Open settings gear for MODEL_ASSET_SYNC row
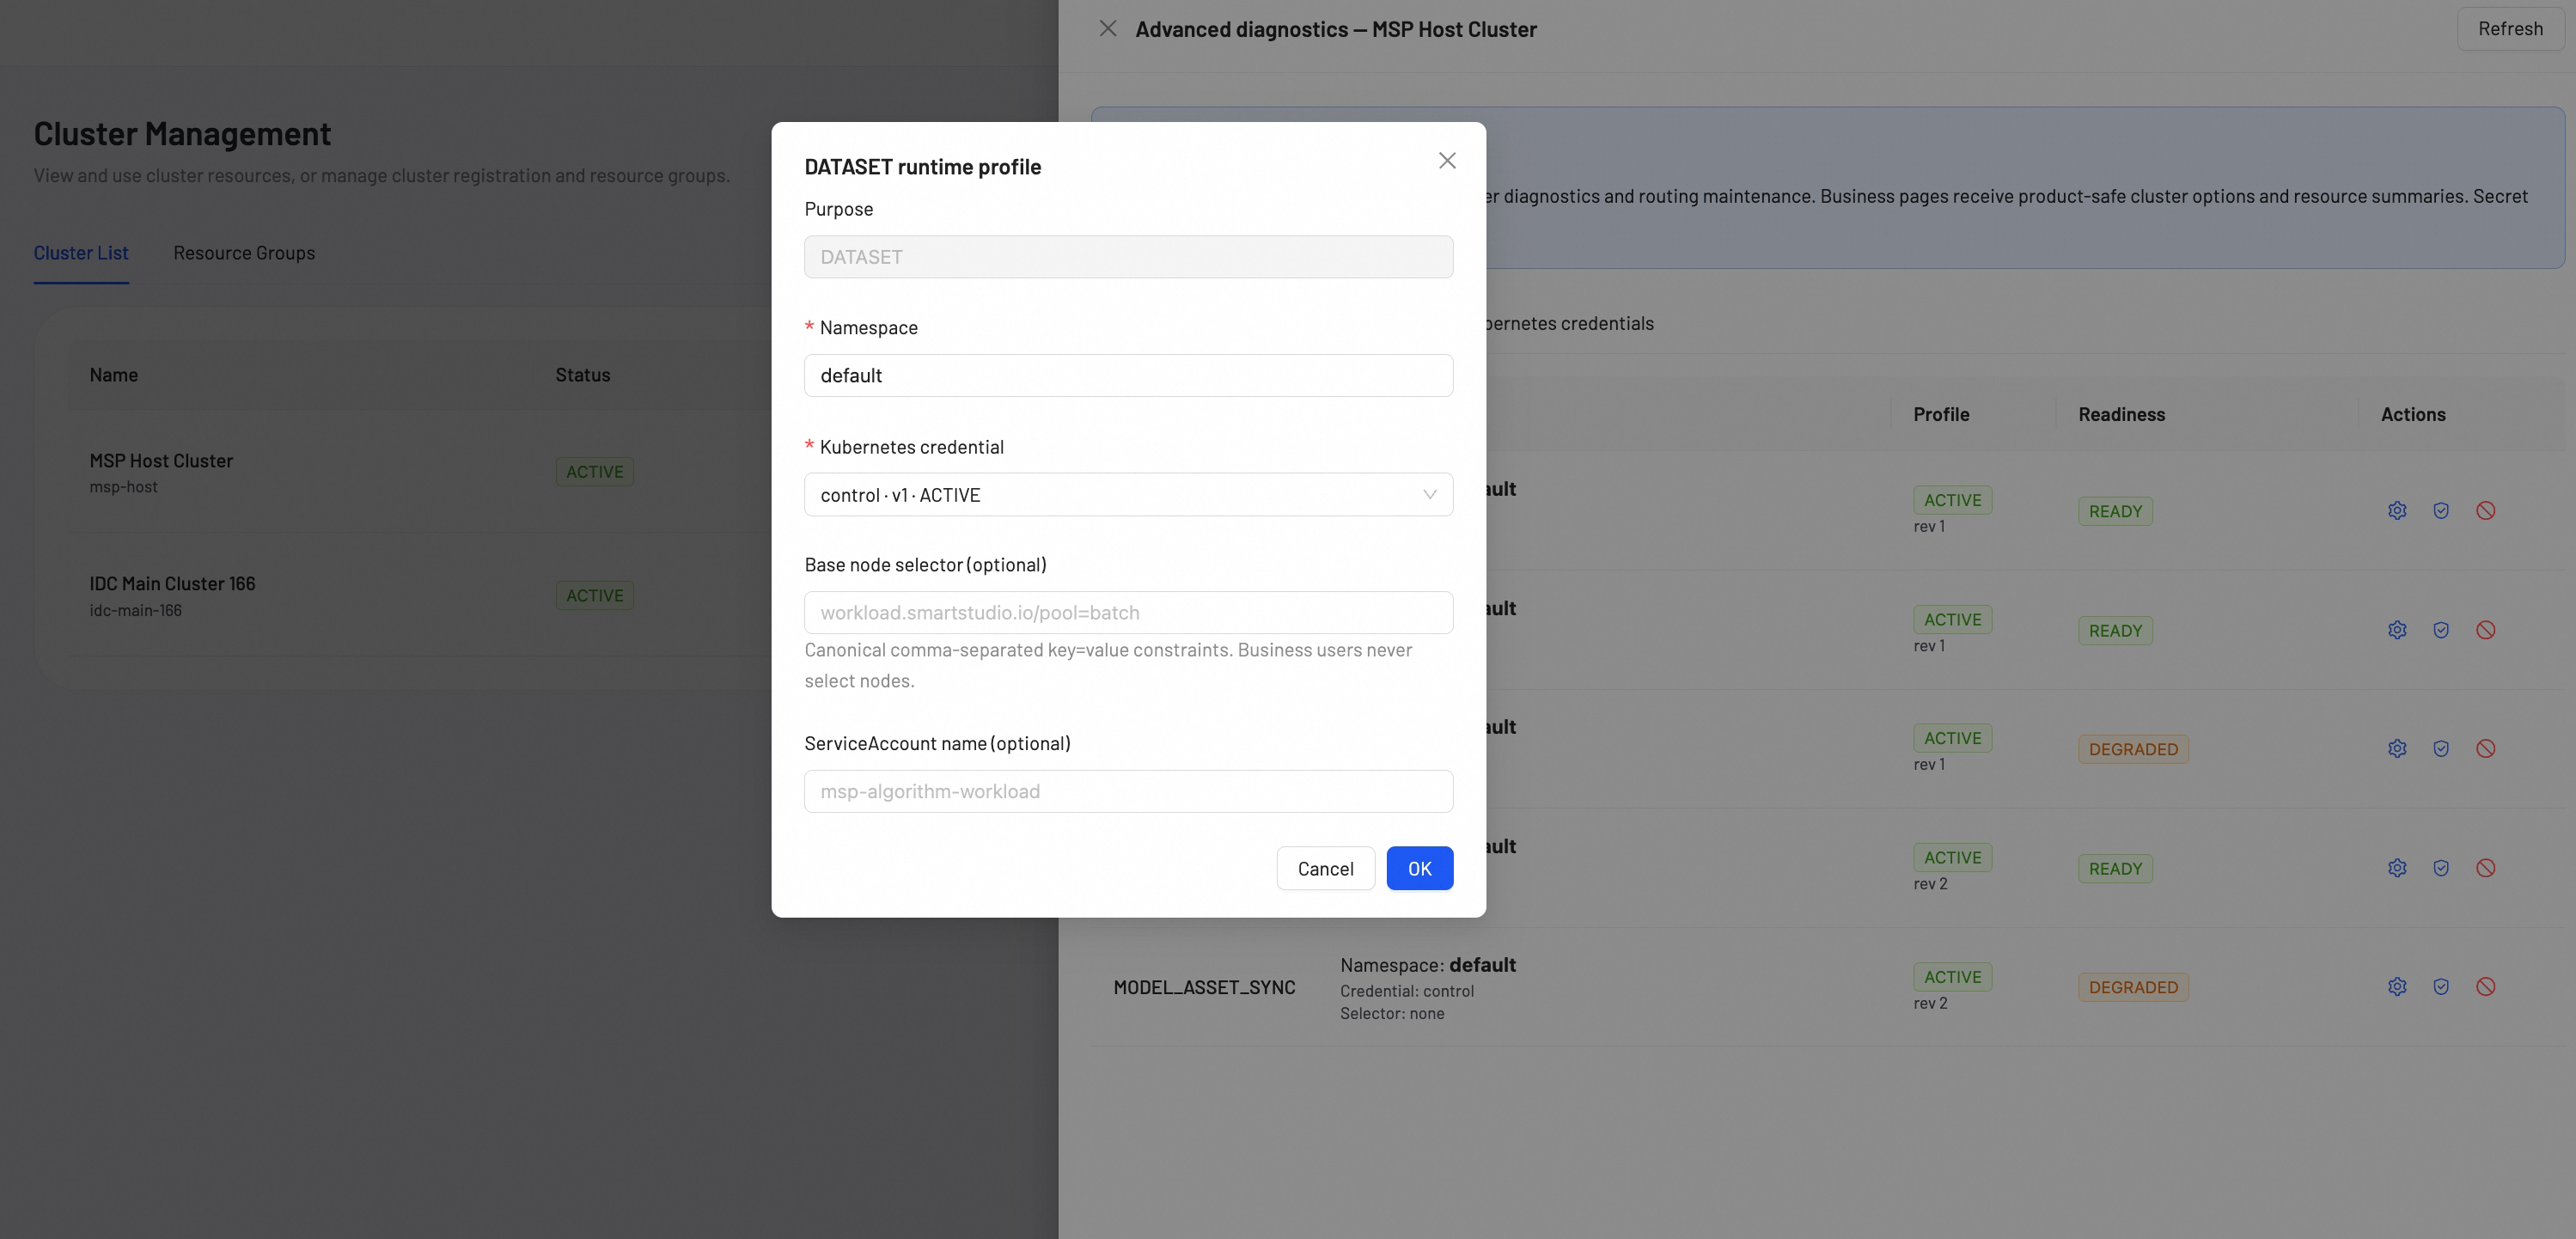This screenshot has width=2576, height=1239. [x=2397, y=987]
